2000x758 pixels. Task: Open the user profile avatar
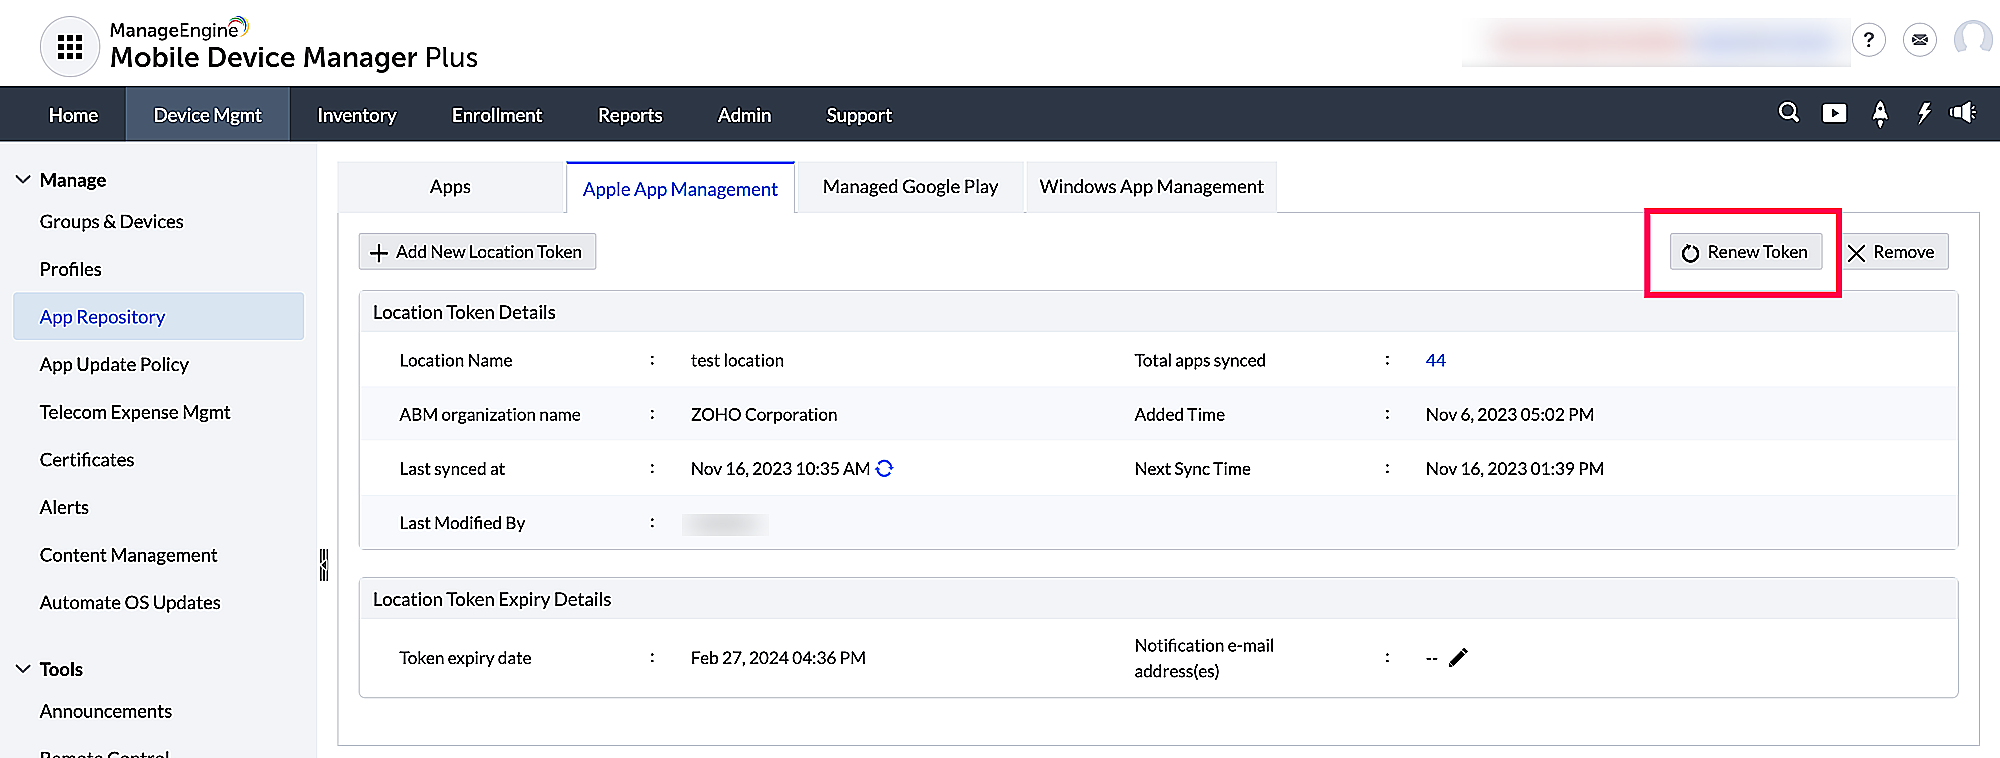tap(1972, 40)
